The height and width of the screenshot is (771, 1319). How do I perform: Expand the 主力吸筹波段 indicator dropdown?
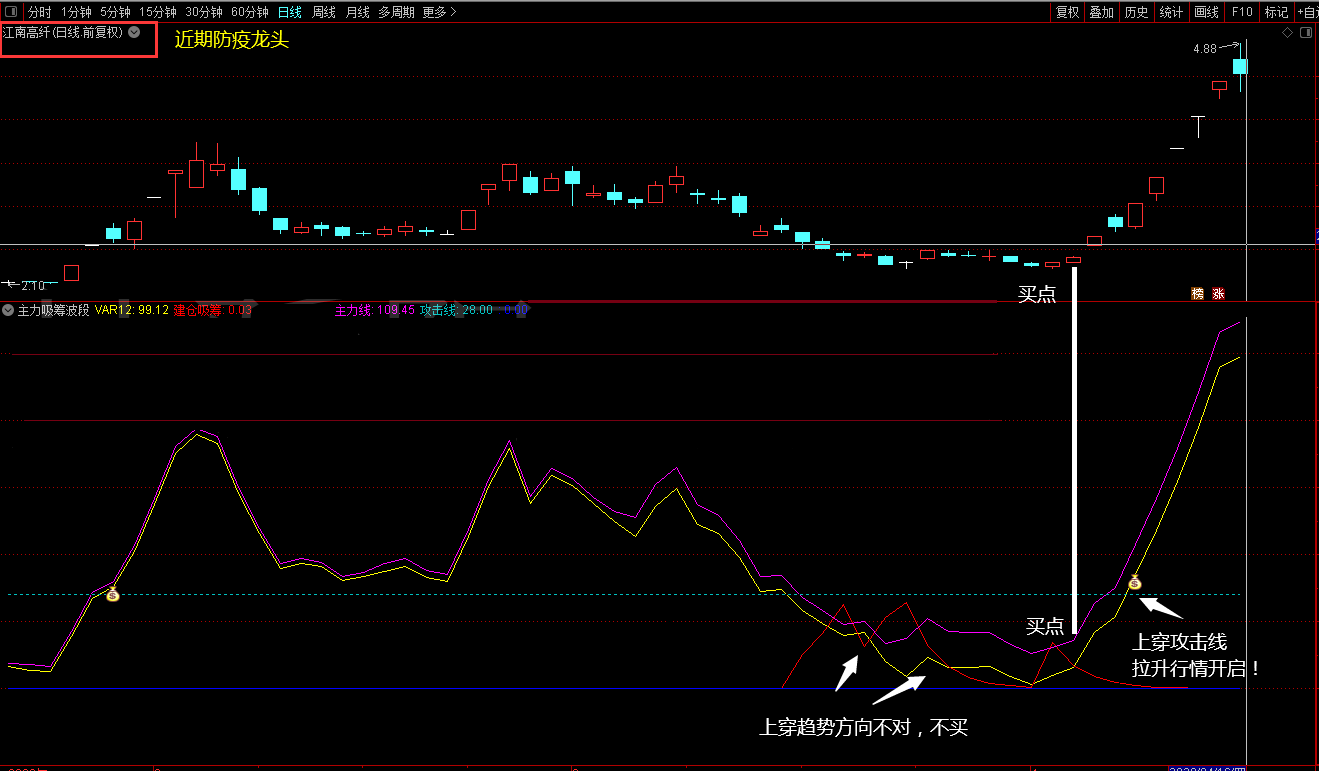[8, 310]
